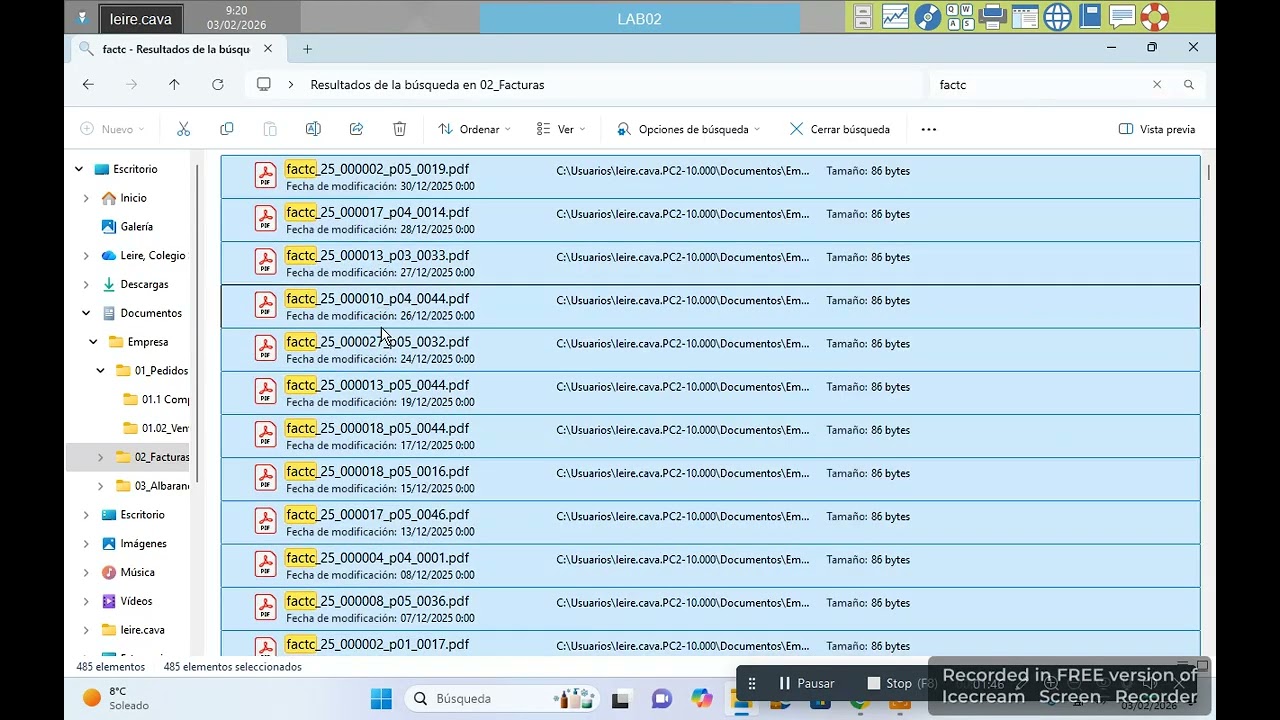Image resolution: width=1280 pixels, height=720 pixels.
Task: Add a new Explorer tab with plus
Action: tap(307, 49)
